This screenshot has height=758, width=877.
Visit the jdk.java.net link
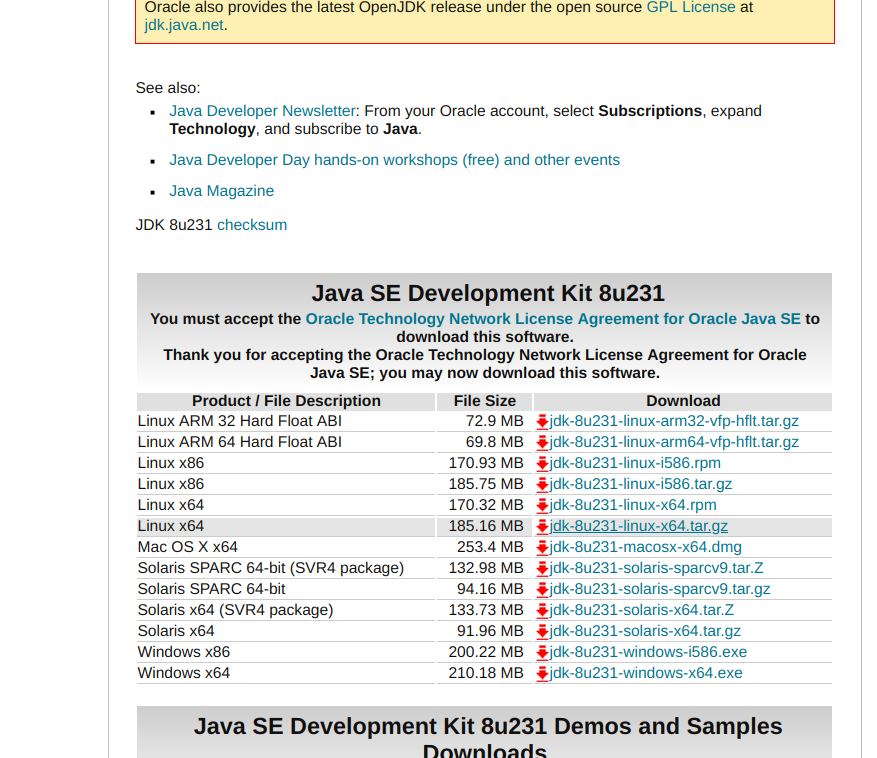tap(184, 25)
